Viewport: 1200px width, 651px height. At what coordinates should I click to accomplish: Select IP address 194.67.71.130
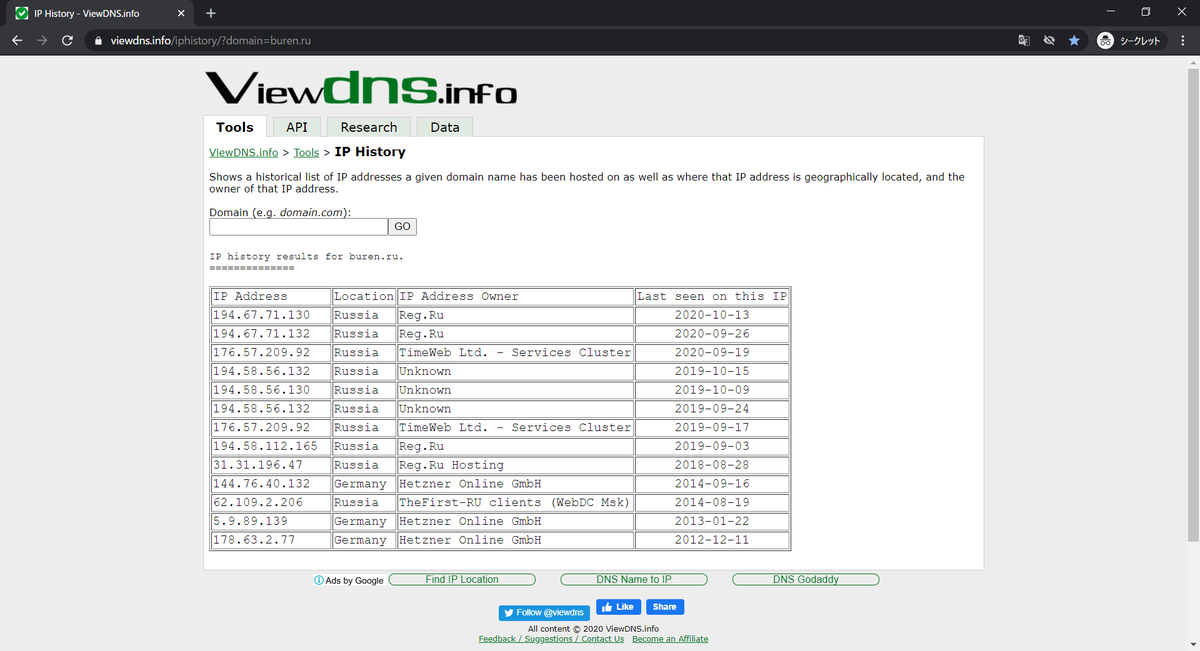click(x=261, y=315)
